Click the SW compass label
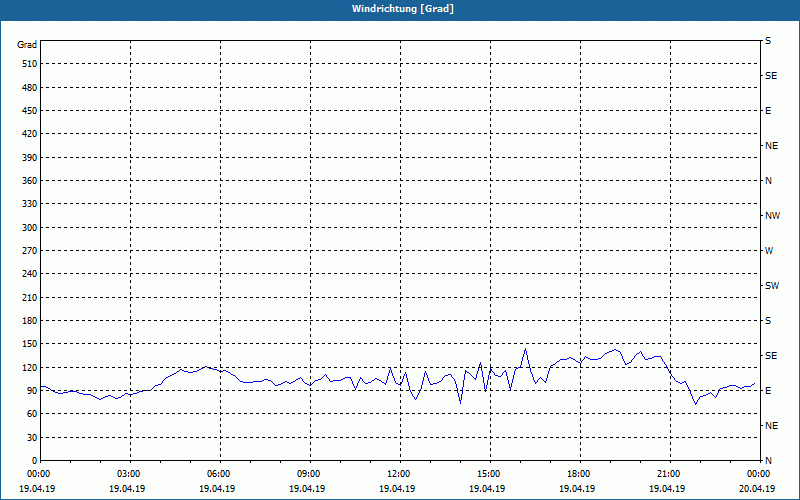The height and width of the screenshot is (500, 800). [772, 286]
